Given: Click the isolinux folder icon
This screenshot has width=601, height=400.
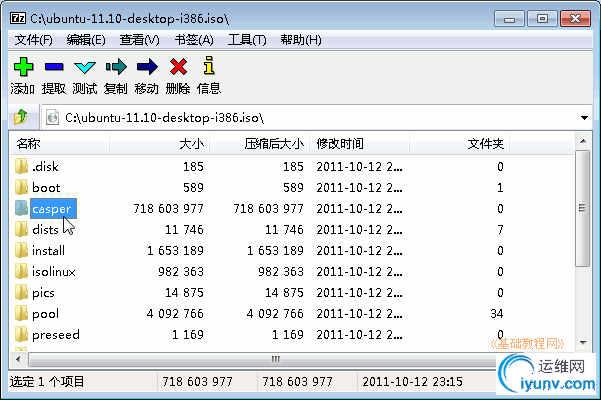Looking at the screenshot, I should click(21, 272).
